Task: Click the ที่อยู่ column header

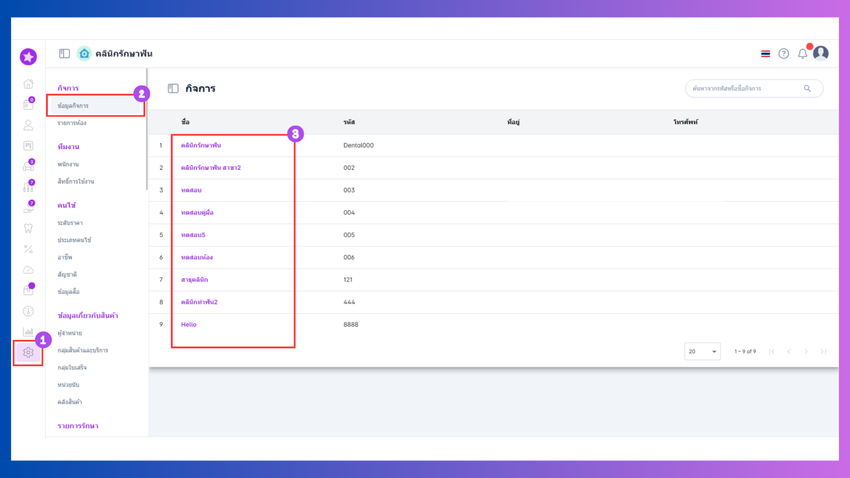Action: coord(513,122)
